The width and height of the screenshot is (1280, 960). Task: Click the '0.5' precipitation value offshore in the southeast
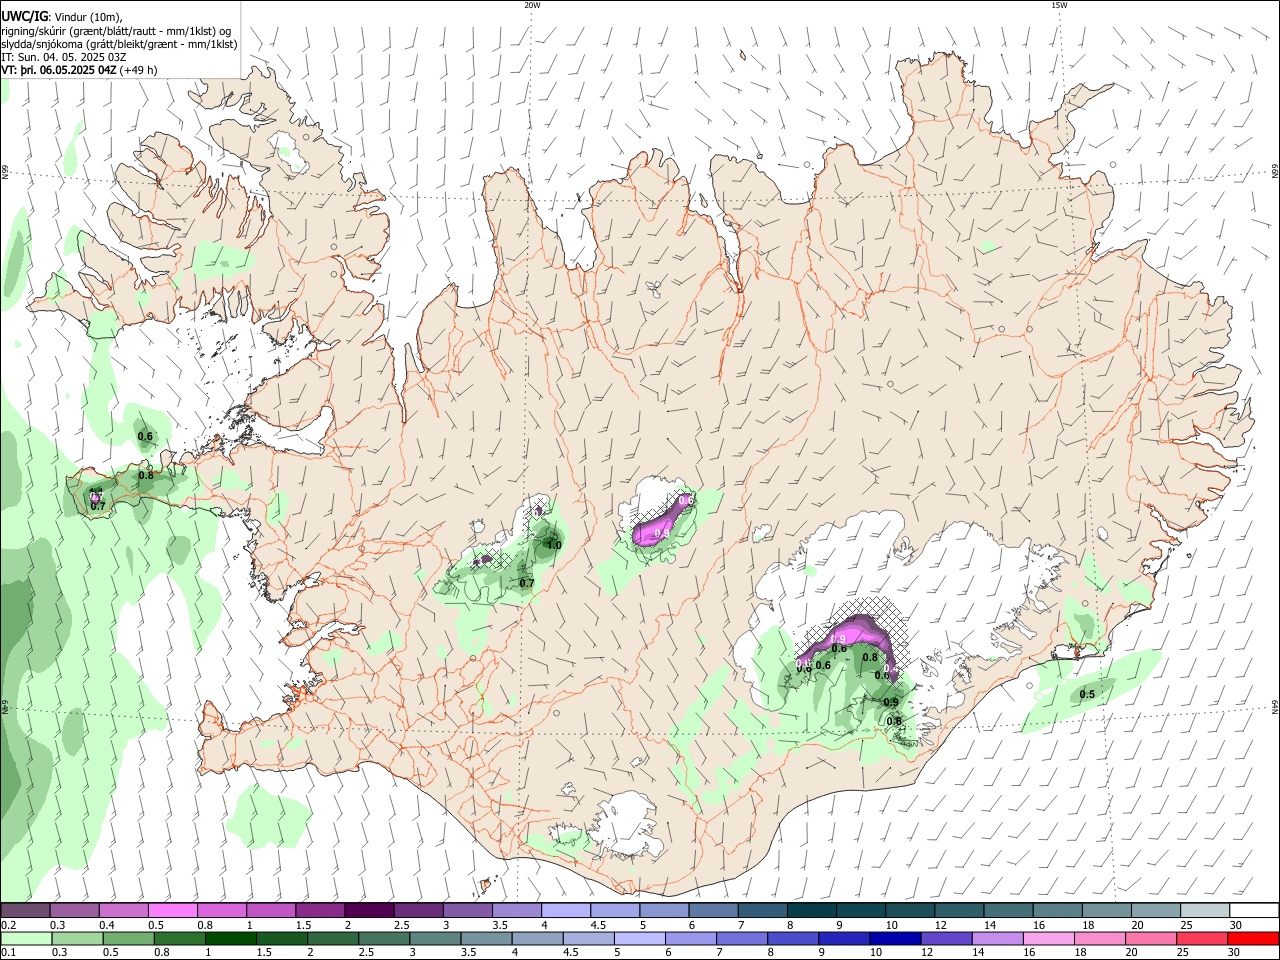pyautogui.click(x=1087, y=694)
